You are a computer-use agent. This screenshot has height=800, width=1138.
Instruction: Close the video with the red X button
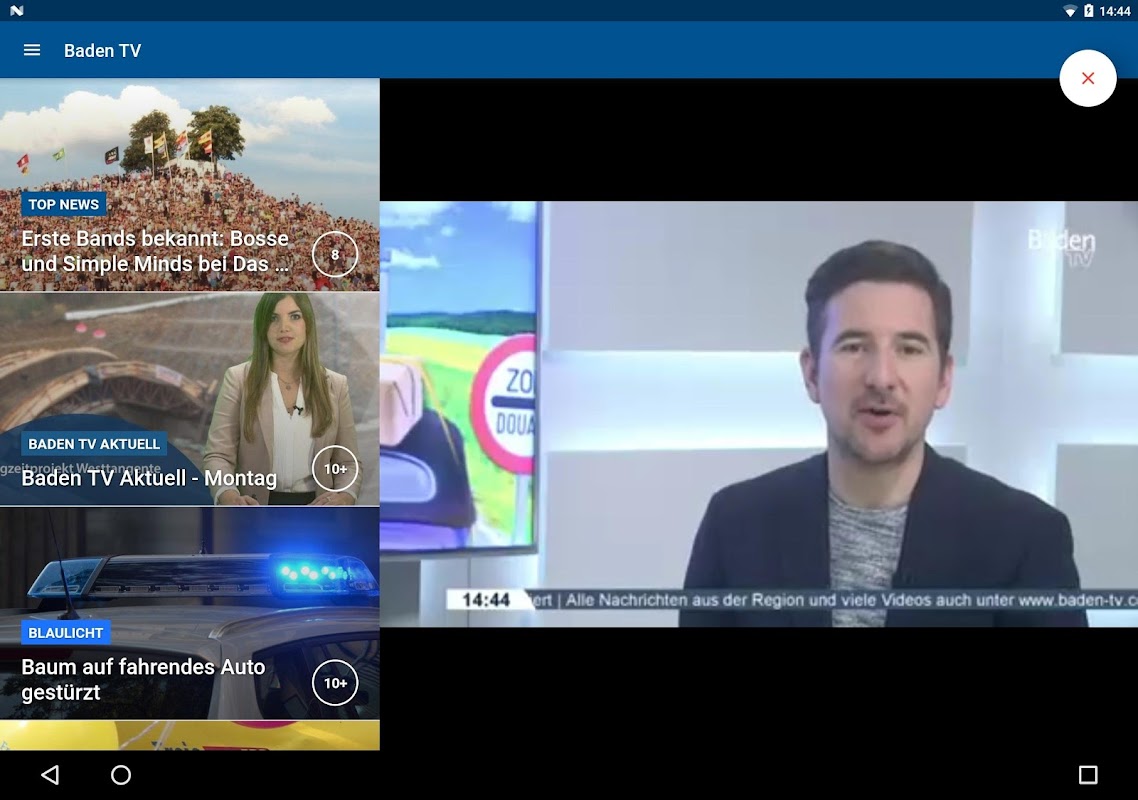(x=1087, y=78)
